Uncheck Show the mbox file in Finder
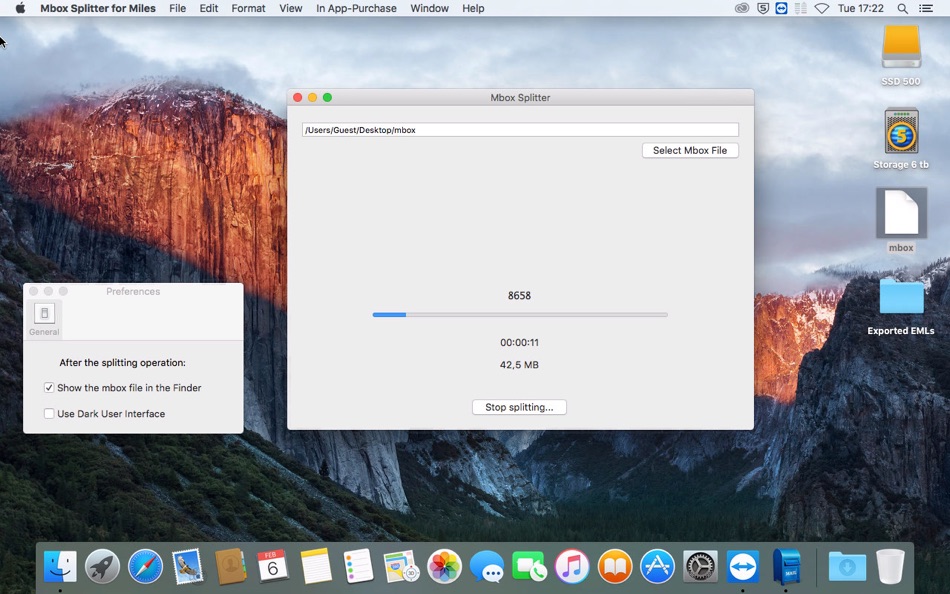 (x=49, y=388)
